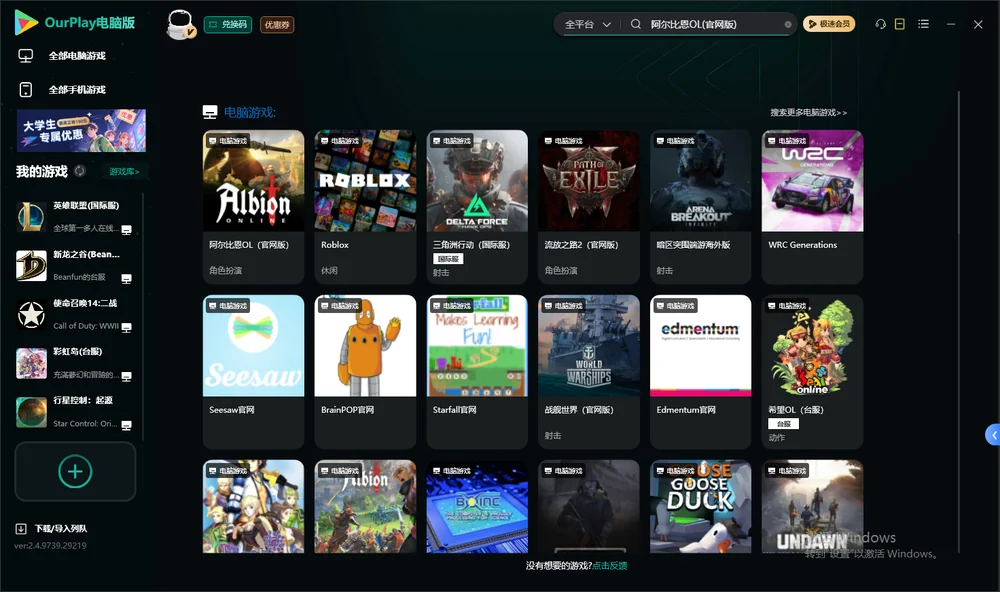Click the 国际服 tag on 三角洲行动
This screenshot has height=592, width=1000.
point(448,259)
